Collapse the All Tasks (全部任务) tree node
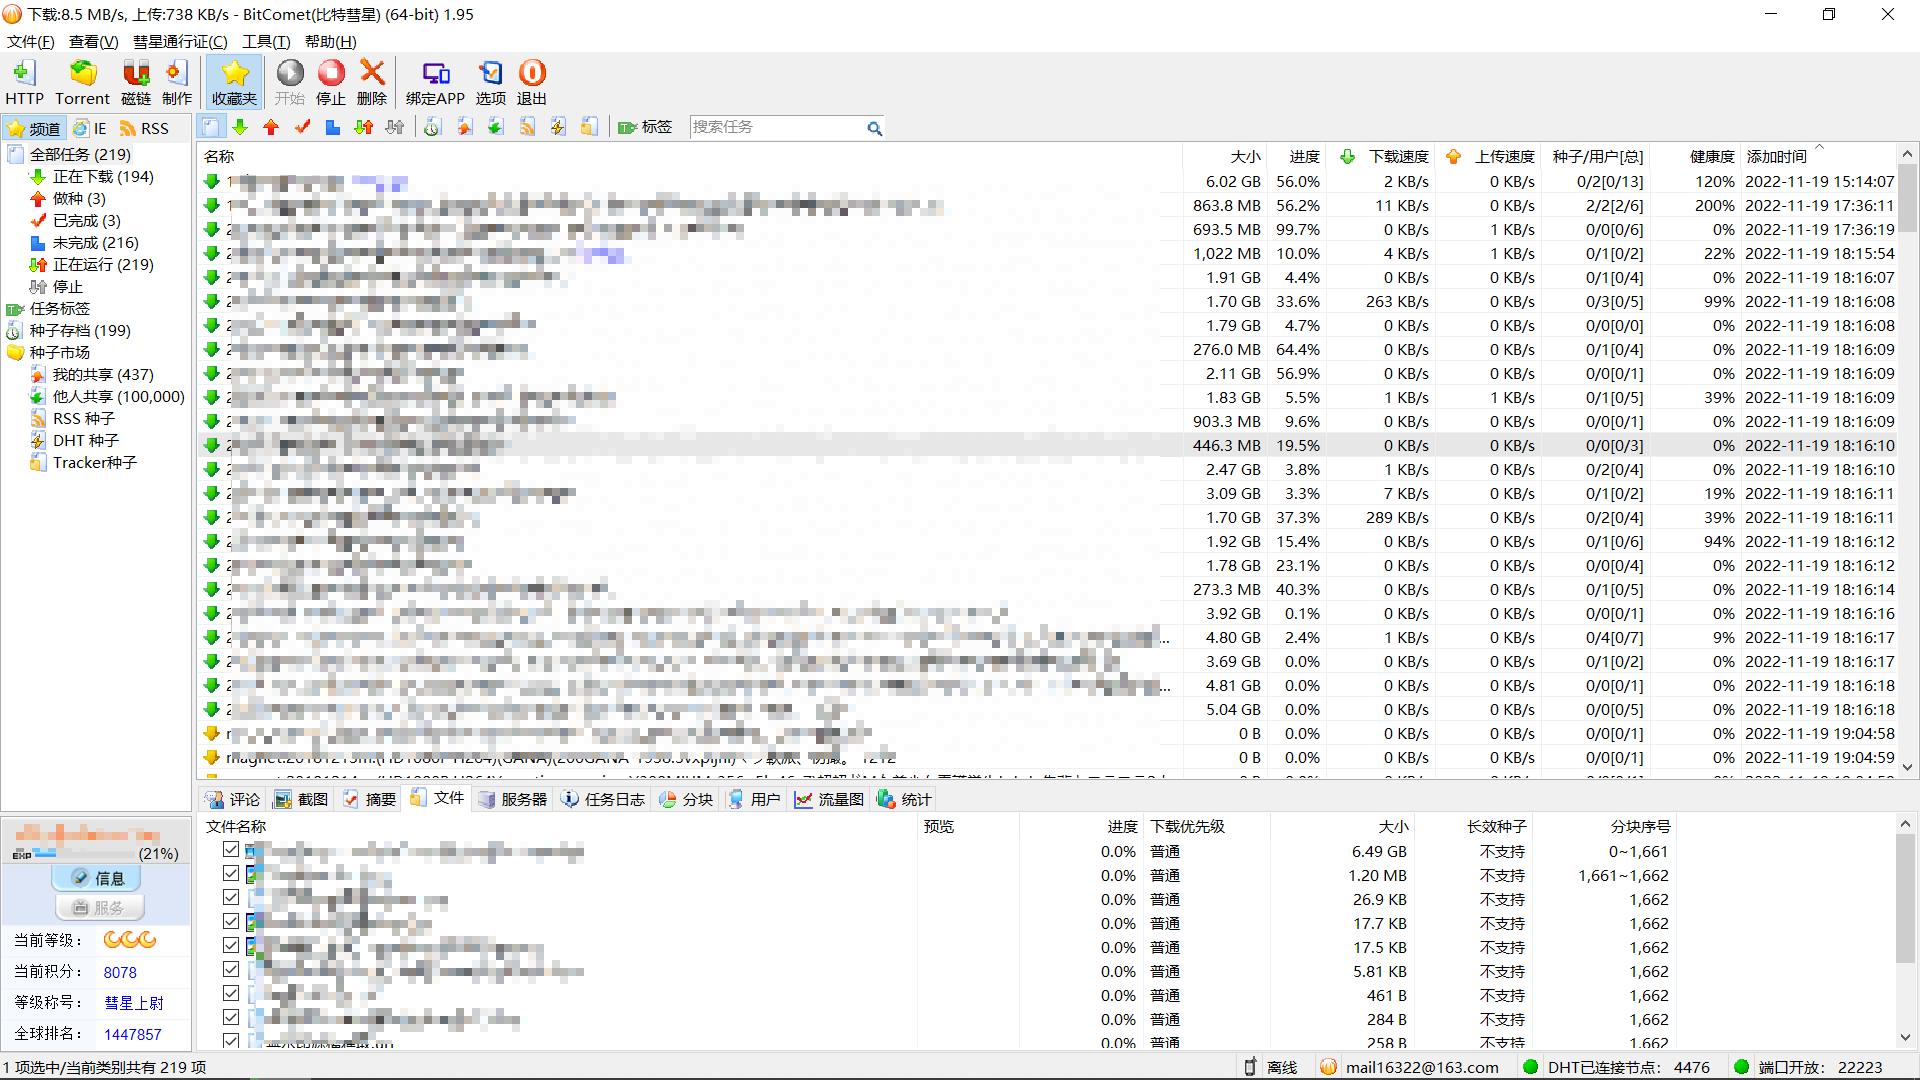 click(x=80, y=154)
